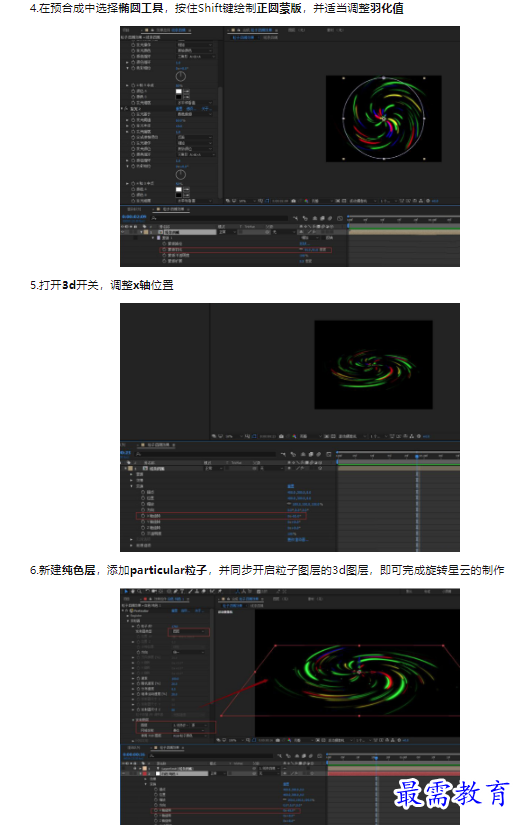The width and height of the screenshot is (518, 825).
Task: Click timeline search field in second screenshot
Action: 206,454
